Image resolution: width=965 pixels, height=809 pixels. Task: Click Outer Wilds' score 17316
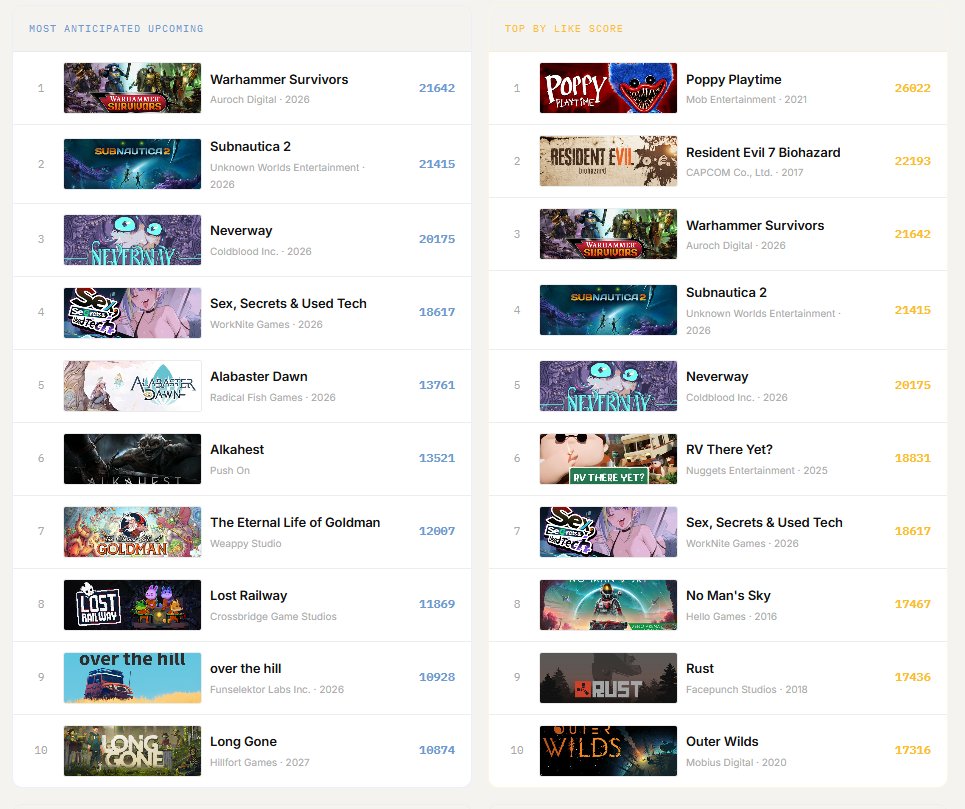tap(912, 750)
